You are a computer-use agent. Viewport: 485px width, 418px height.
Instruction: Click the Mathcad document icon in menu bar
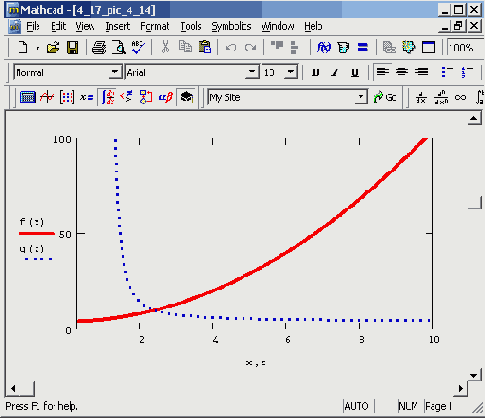click(x=15, y=26)
